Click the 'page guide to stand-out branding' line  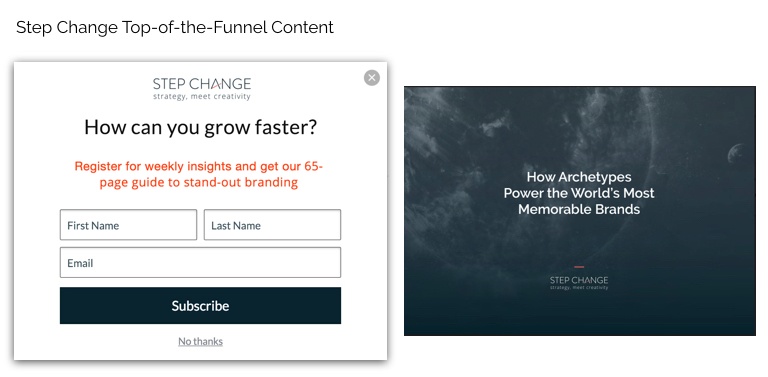[198, 183]
